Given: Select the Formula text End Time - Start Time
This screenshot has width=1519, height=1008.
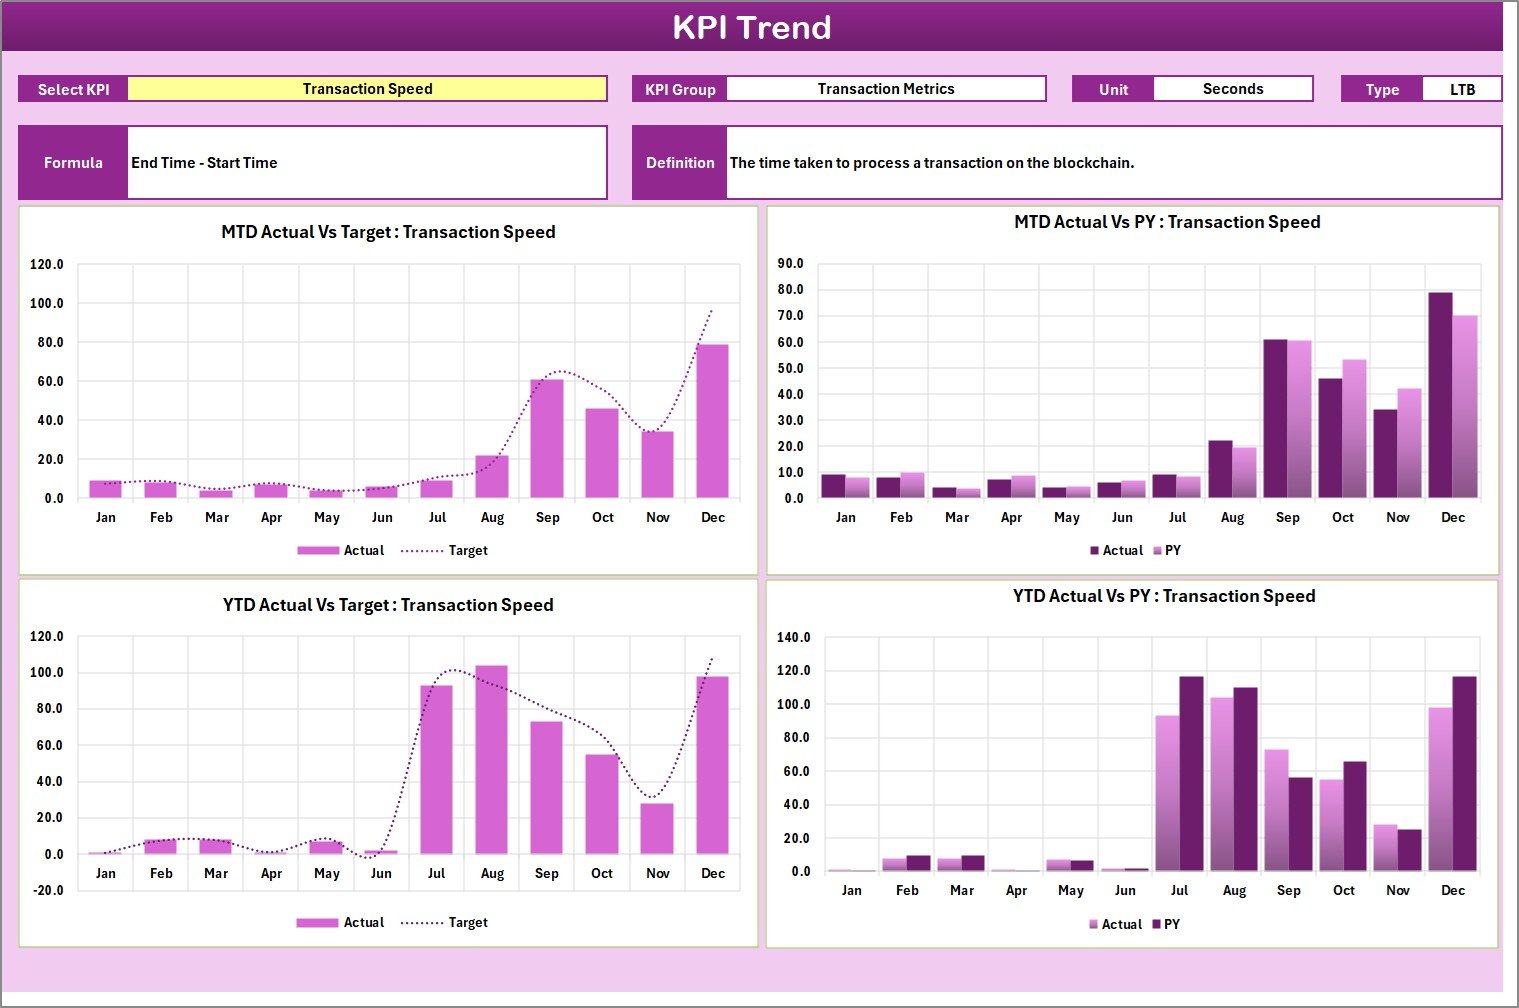Looking at the screenshot, I should pos(203,162).
